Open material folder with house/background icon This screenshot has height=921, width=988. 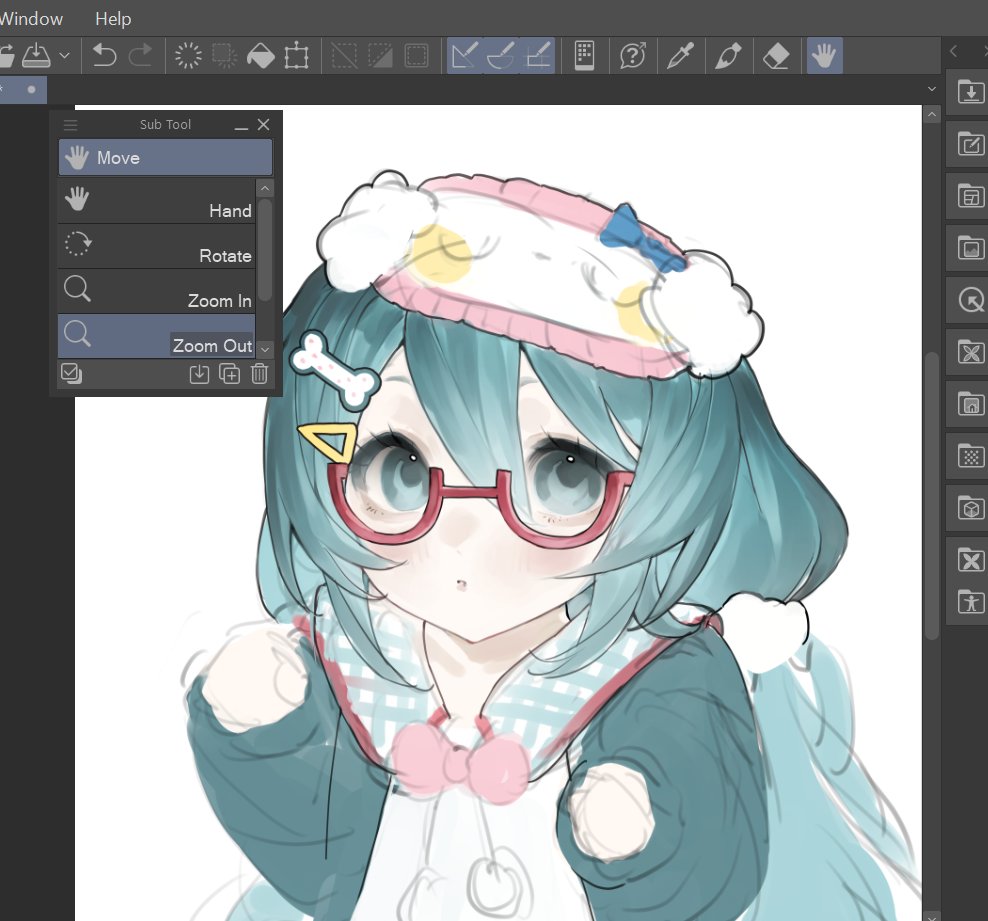970,404
